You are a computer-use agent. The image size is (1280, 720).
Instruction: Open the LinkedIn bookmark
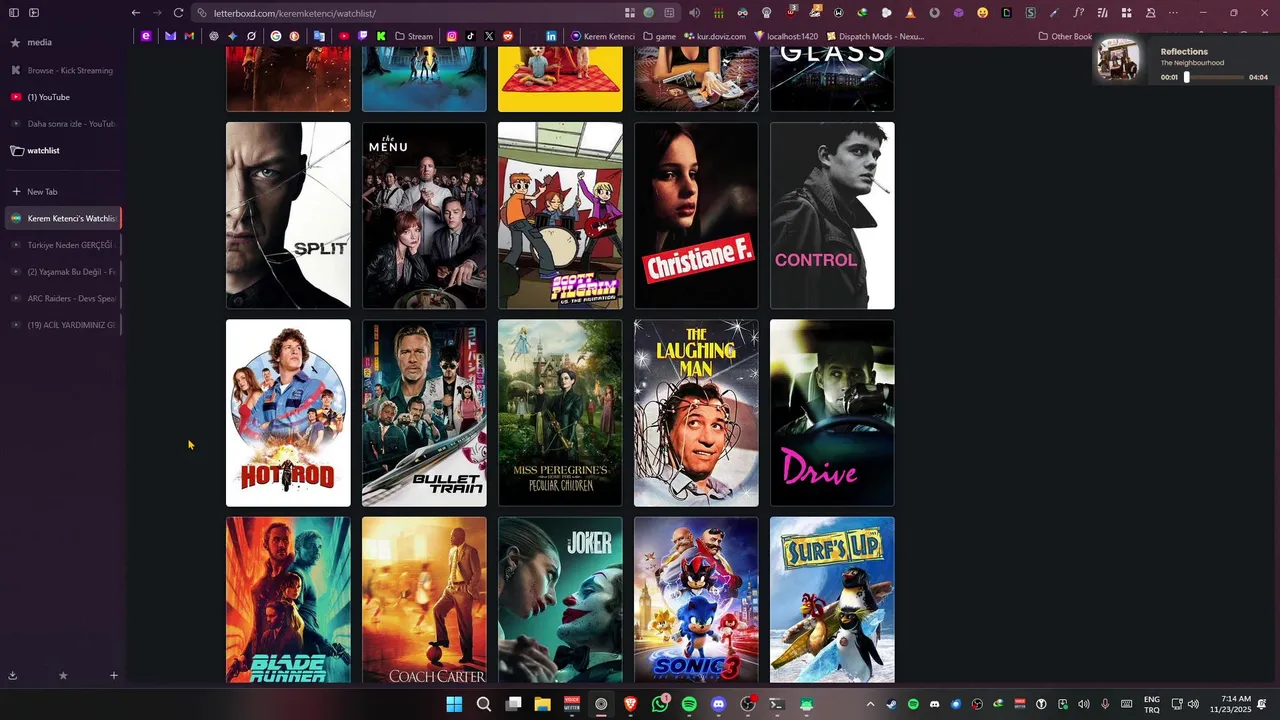pos(551,36)
